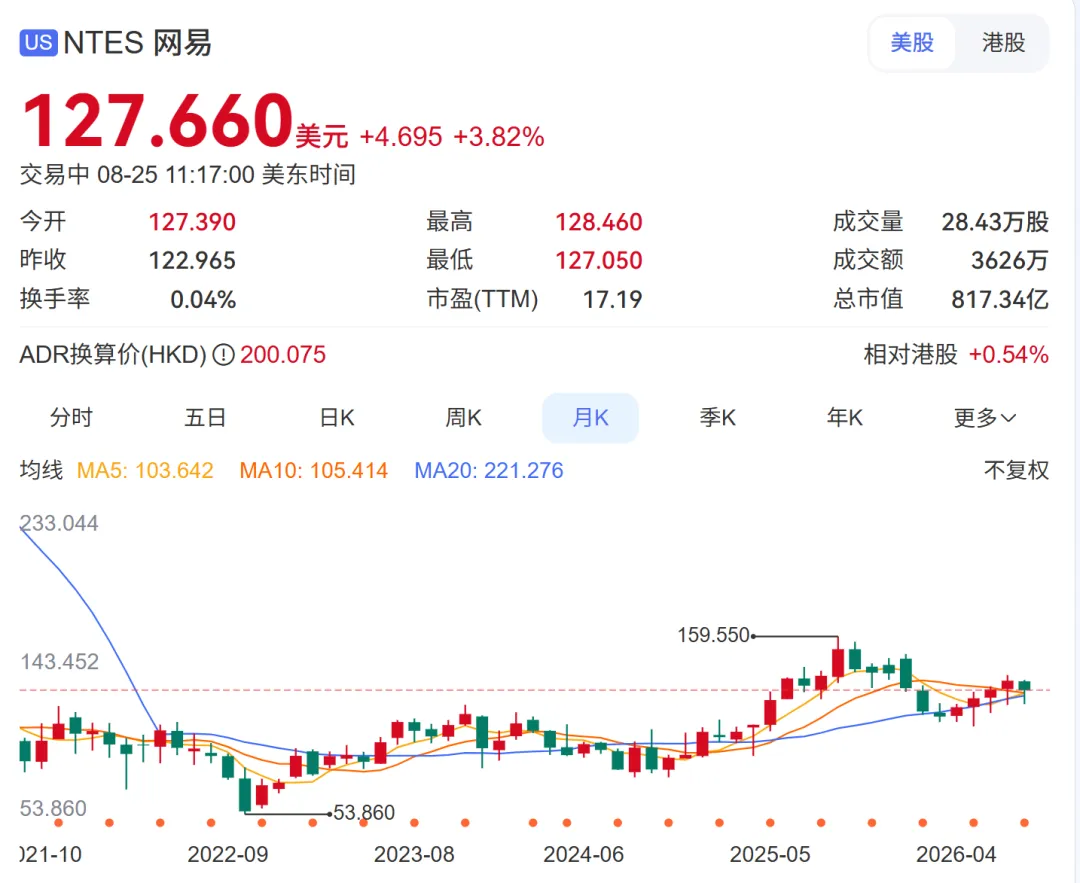The height and width of the screenshot is (883, 1080).
Task: Click the MA10: 105.414 indicator label
Action: 313,470
